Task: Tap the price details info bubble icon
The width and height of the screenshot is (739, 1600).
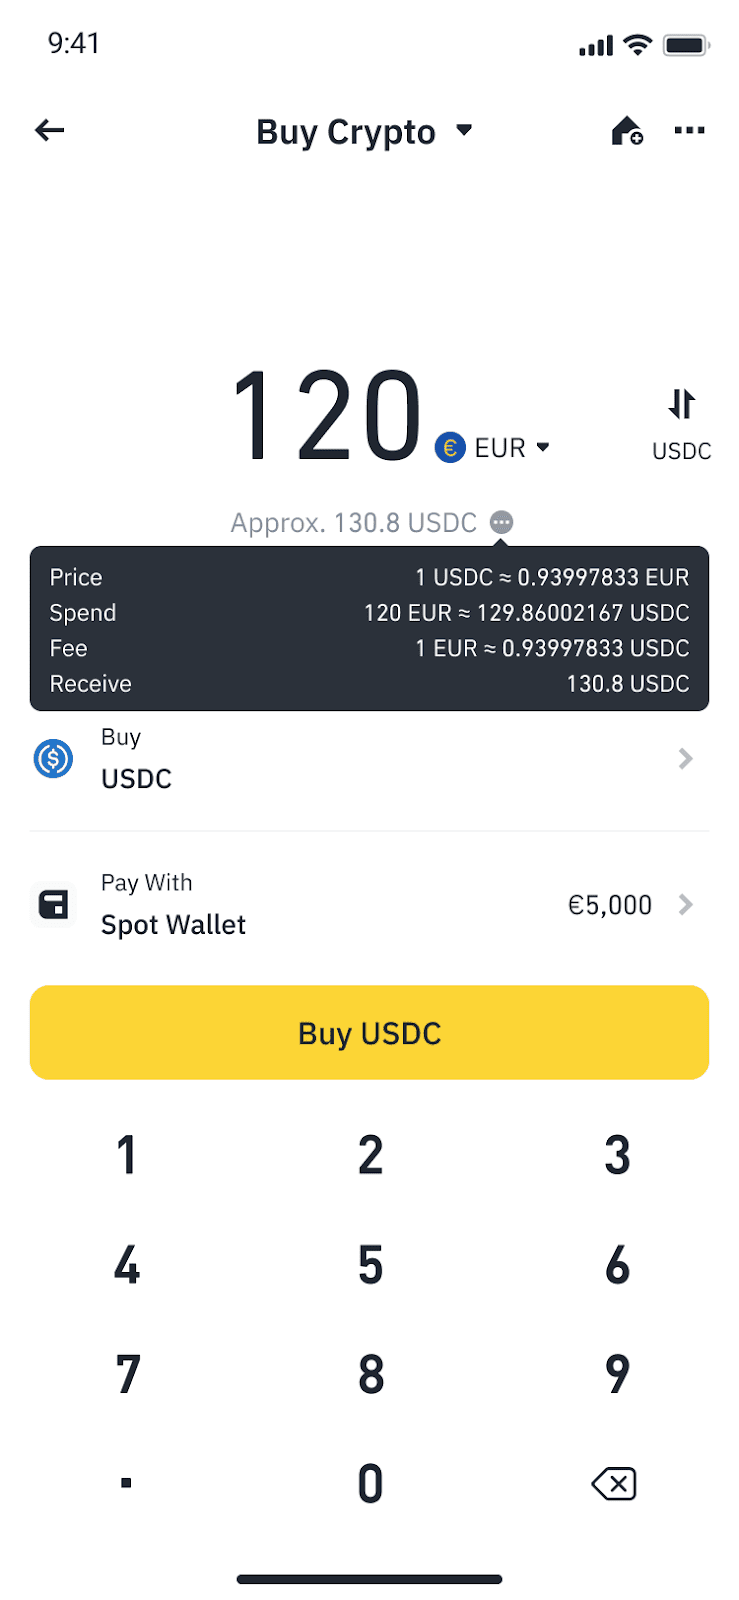Action: pos(502,522)
